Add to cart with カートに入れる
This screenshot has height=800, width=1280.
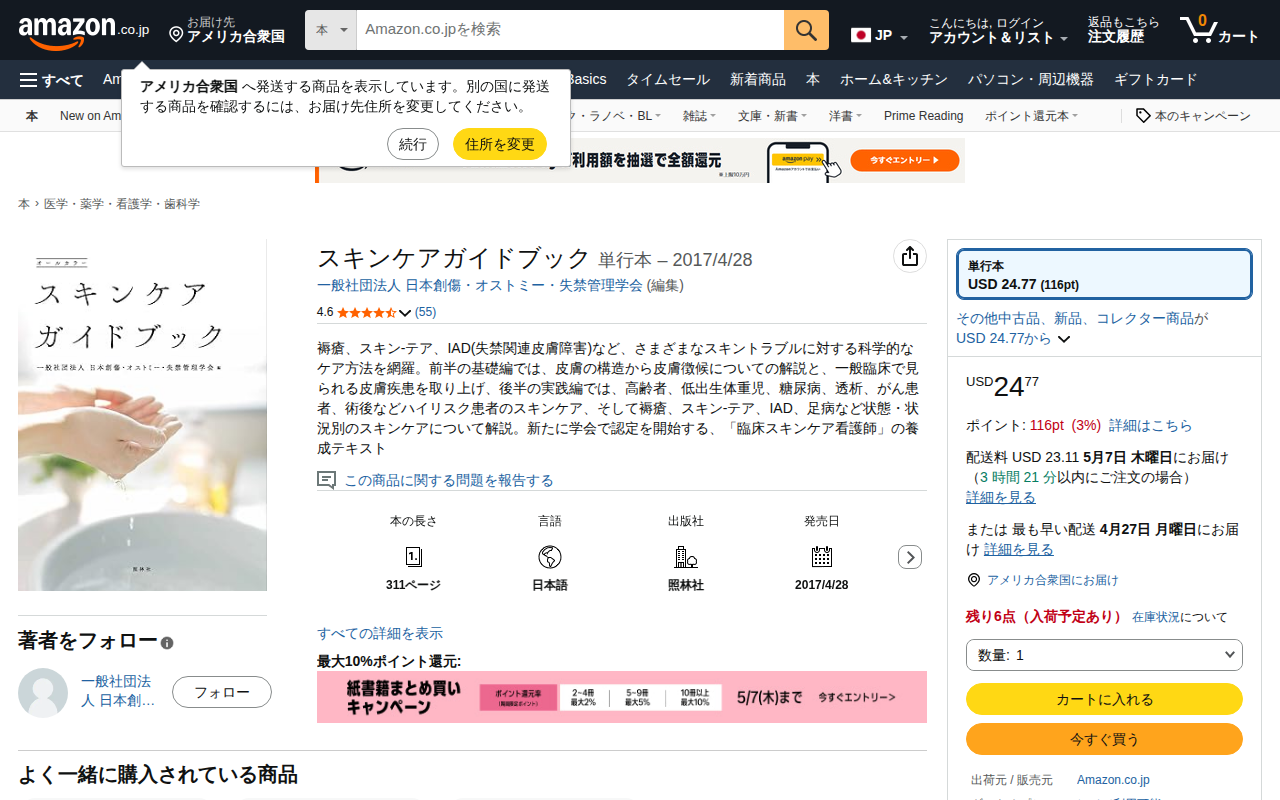pos(1104,699)
